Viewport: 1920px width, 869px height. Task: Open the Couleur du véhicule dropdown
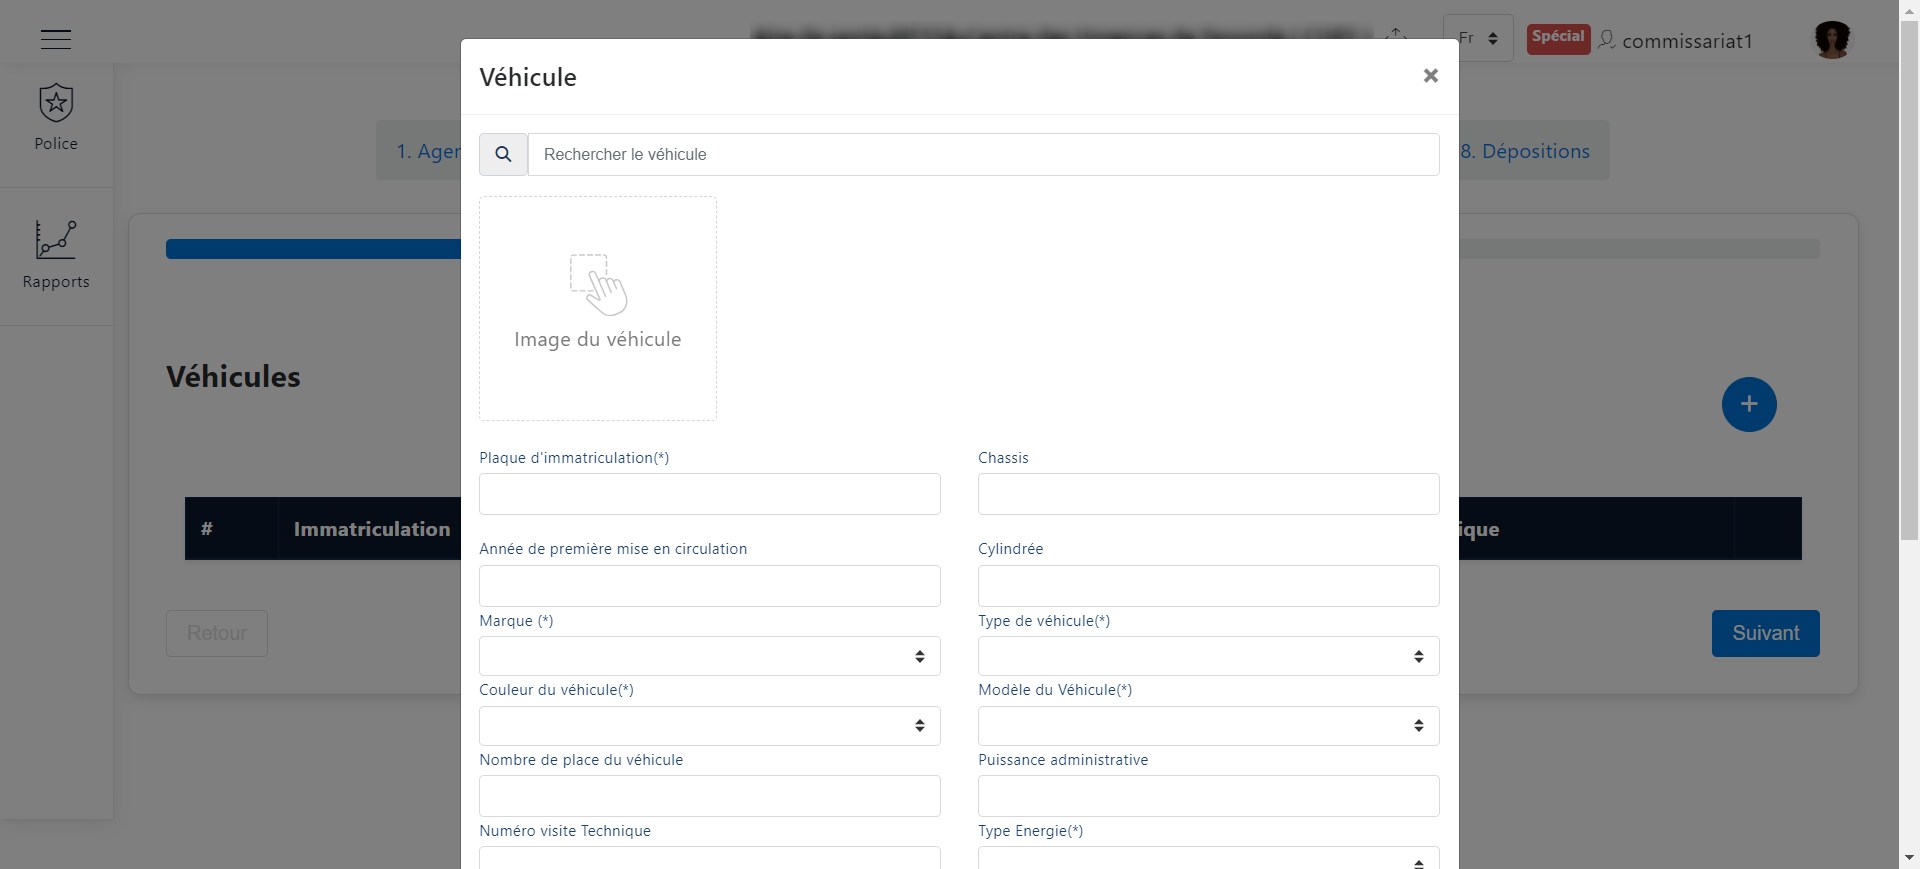coord(710,726)
